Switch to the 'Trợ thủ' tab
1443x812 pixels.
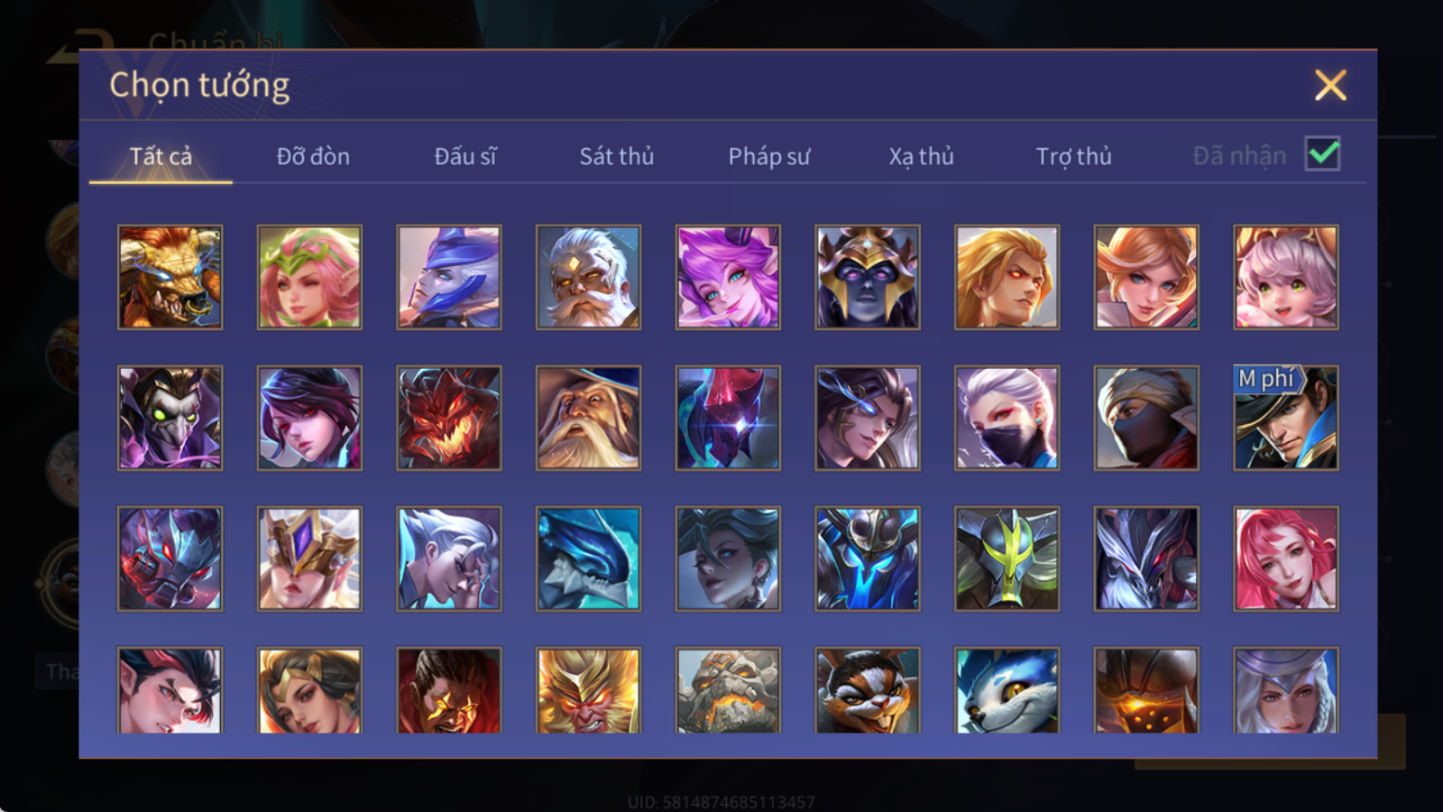(1074, 156)
